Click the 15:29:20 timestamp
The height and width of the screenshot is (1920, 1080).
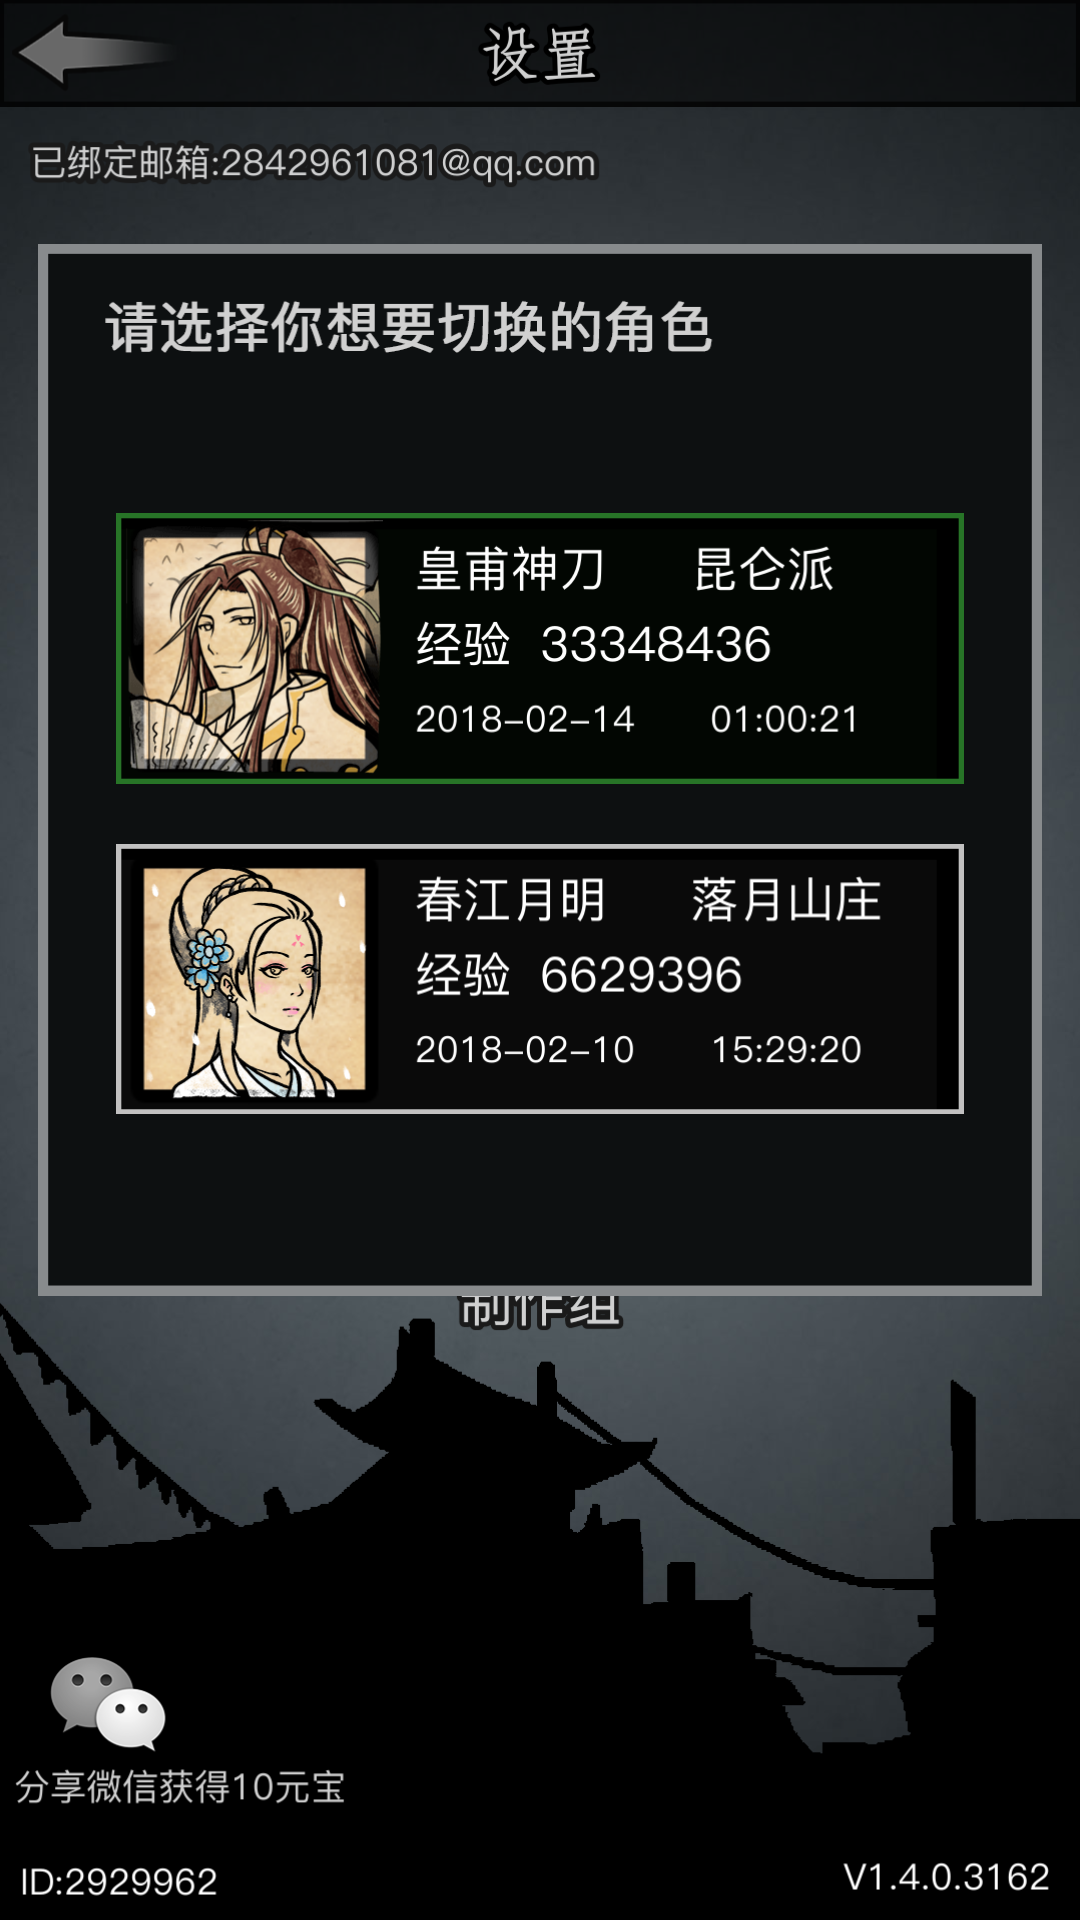[x=786, y=1049]
